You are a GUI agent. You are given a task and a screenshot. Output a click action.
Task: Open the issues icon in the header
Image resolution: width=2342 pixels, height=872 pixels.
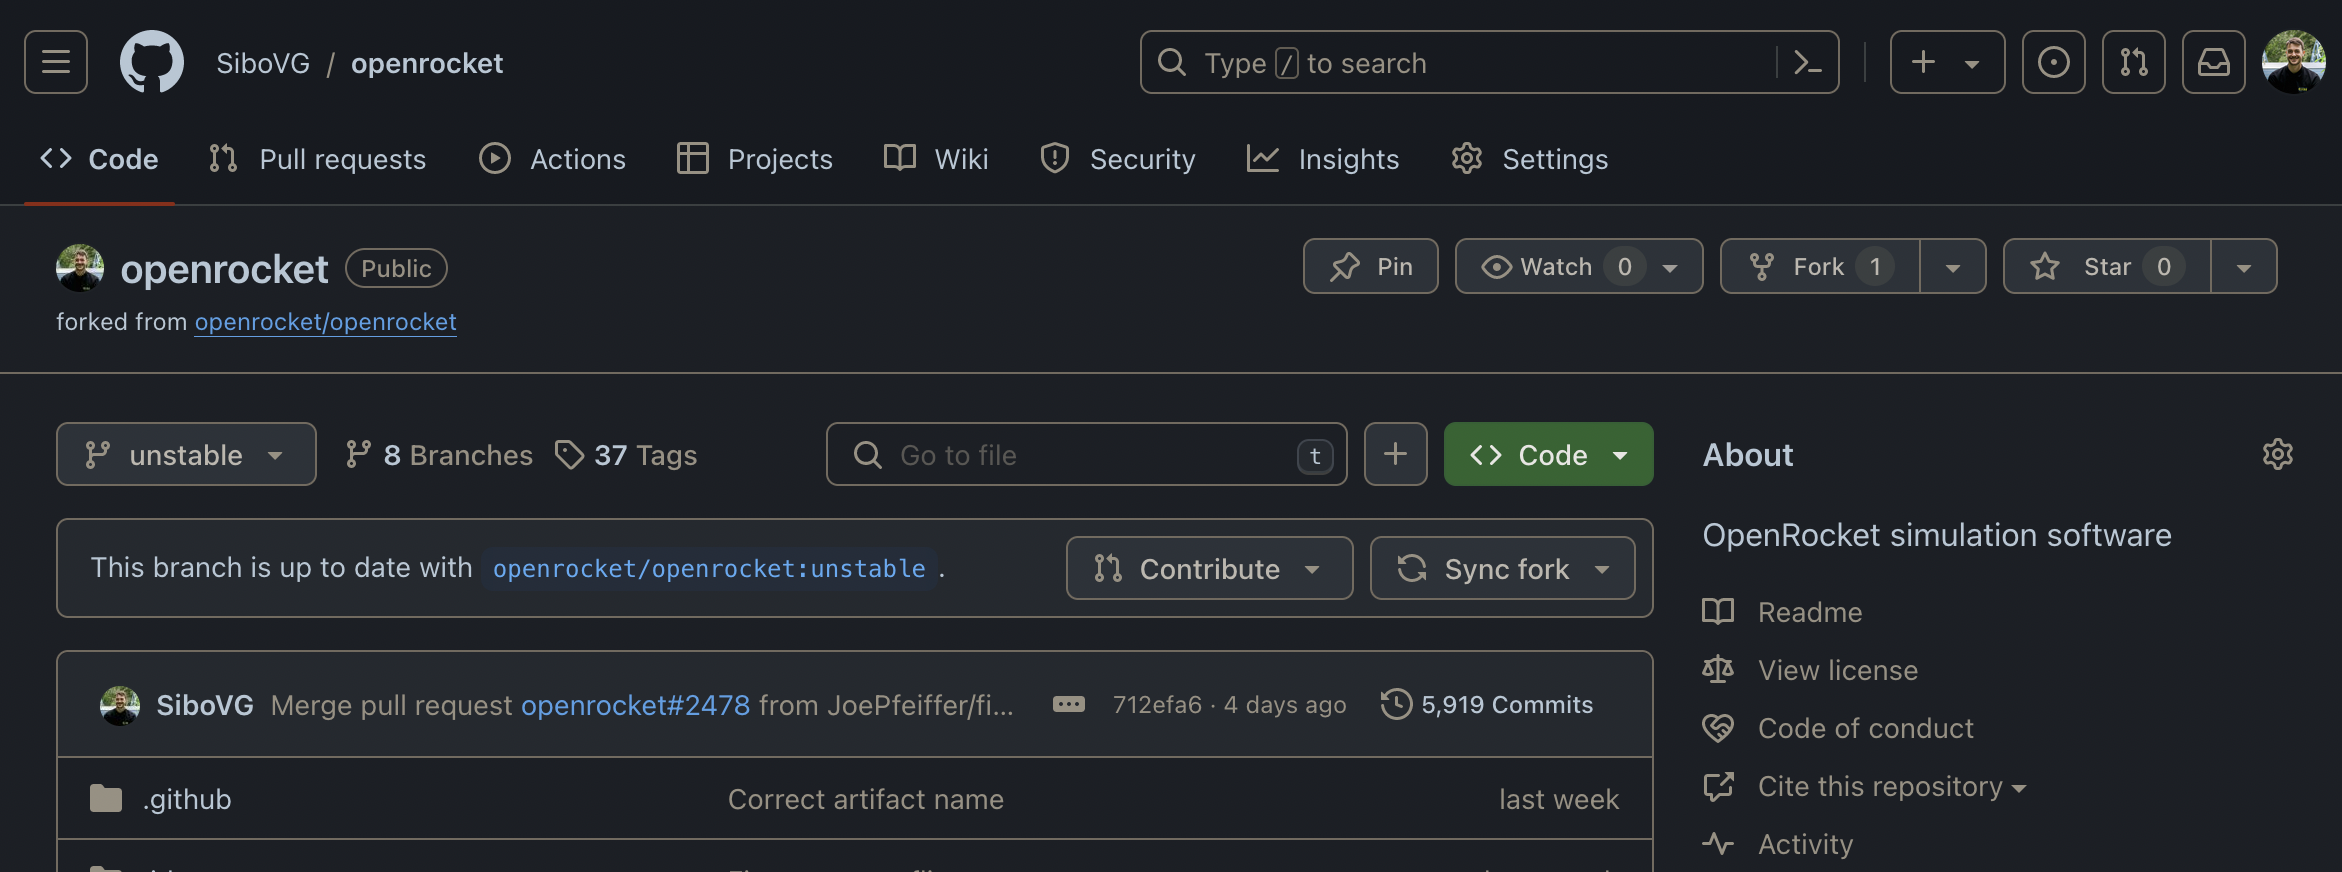tap(2053, 62)
